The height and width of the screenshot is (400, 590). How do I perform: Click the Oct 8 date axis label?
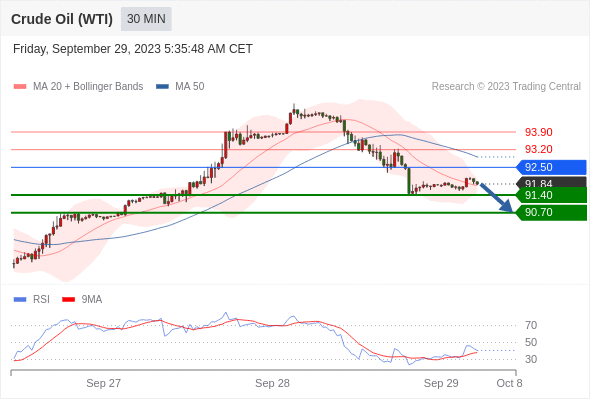pyautogui.click(x=509, y=383)
